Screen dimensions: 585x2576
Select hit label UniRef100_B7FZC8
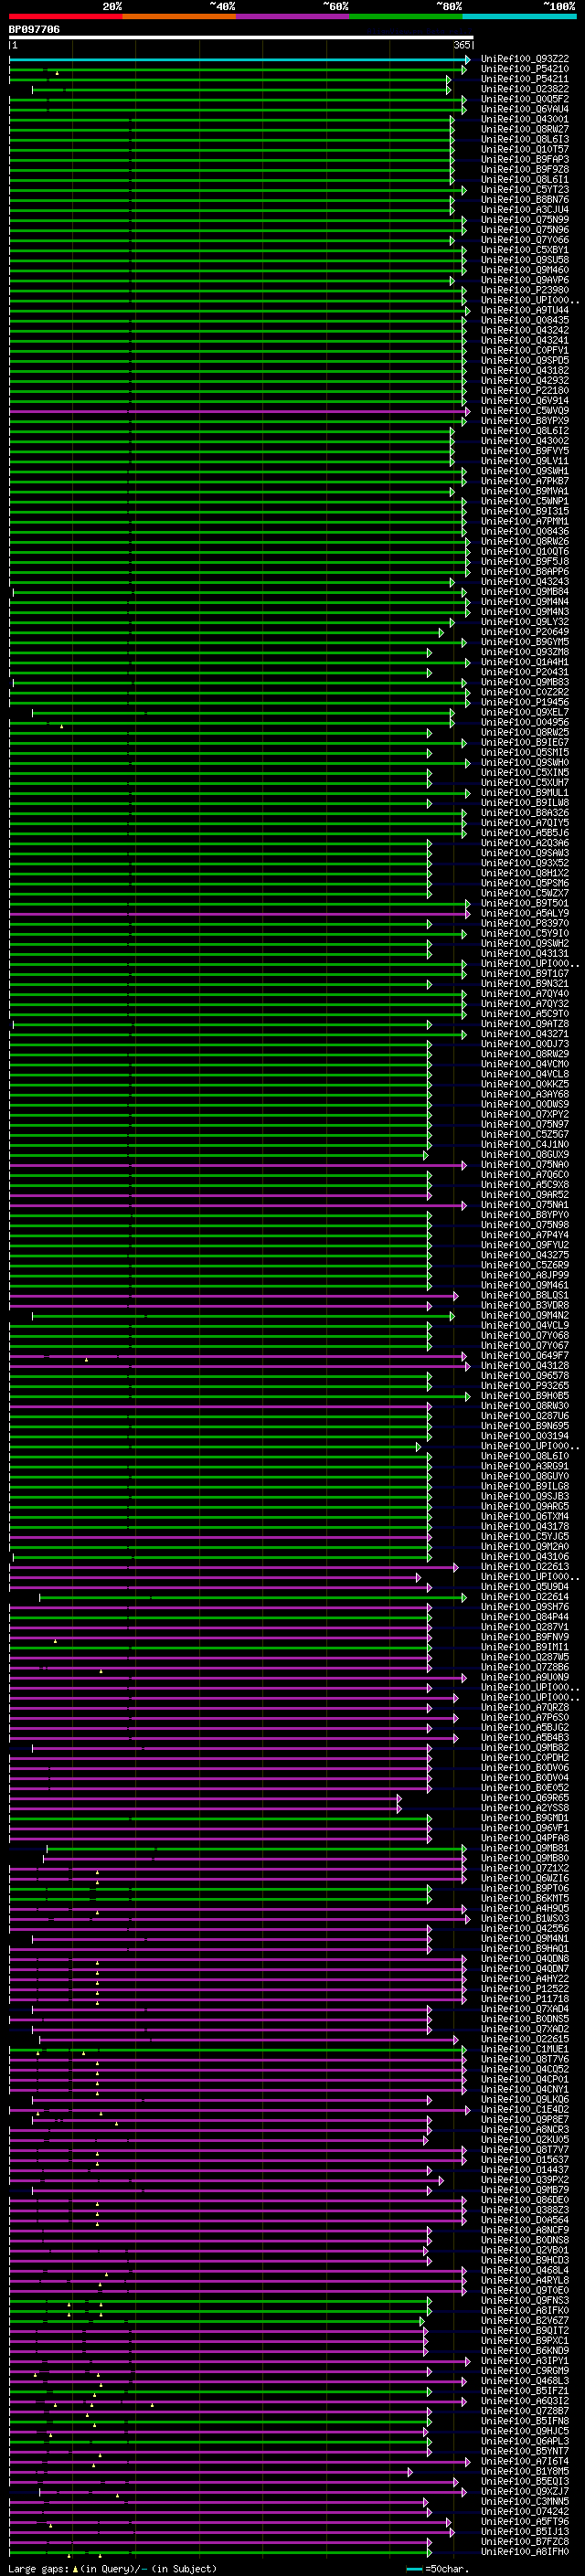click(525, 2541)
